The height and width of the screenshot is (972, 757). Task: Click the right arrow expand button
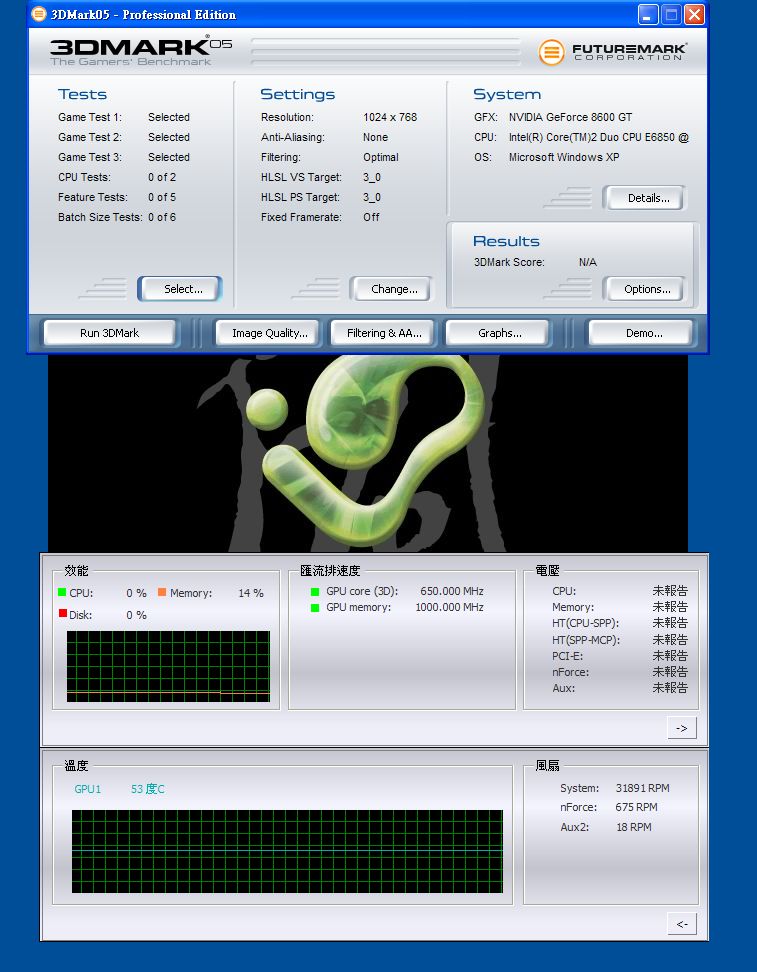(x=681, y=728)
